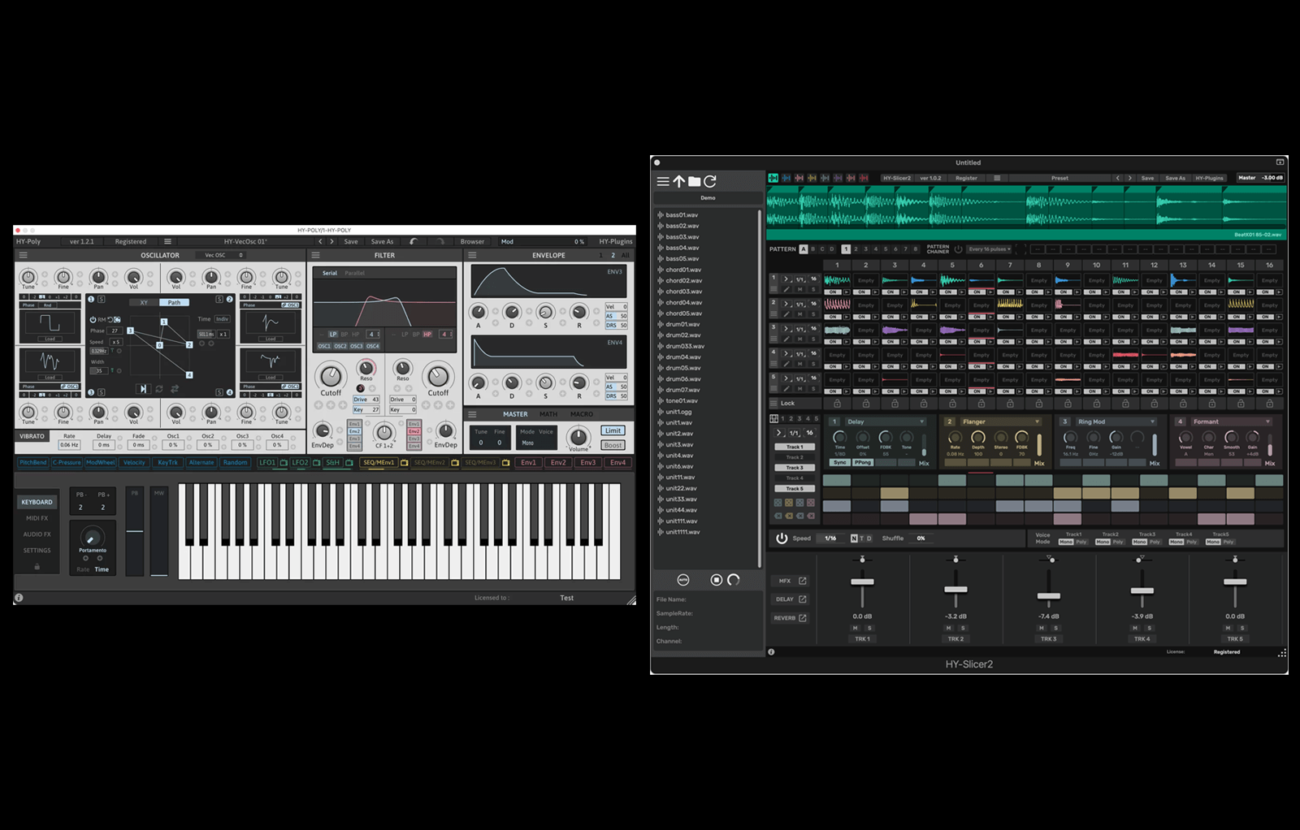
Task: Click Save As in HY-Slicer2 toolbar
Action: [x=1175, y=178]
